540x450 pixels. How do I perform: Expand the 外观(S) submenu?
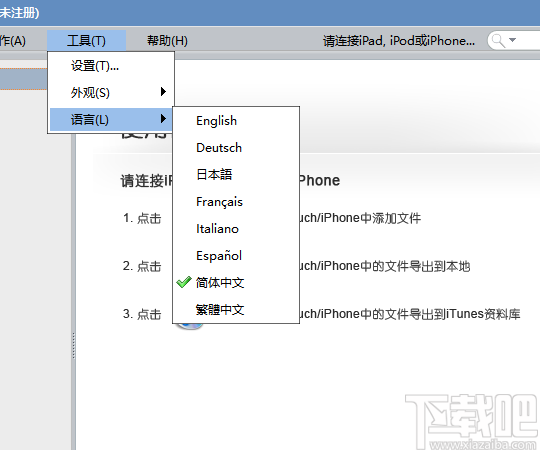tap(111, 92)
